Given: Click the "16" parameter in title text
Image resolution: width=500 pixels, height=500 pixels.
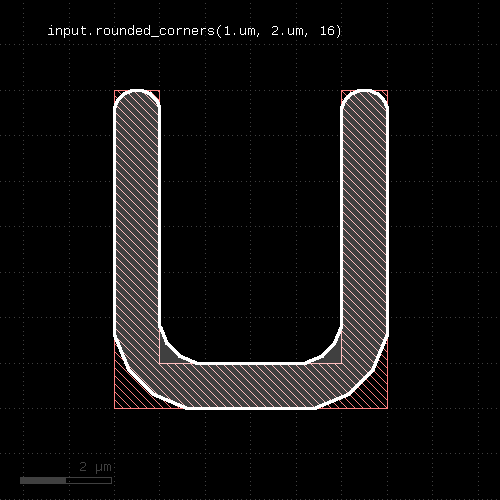Looking at the screenshot, I should 327,31.
